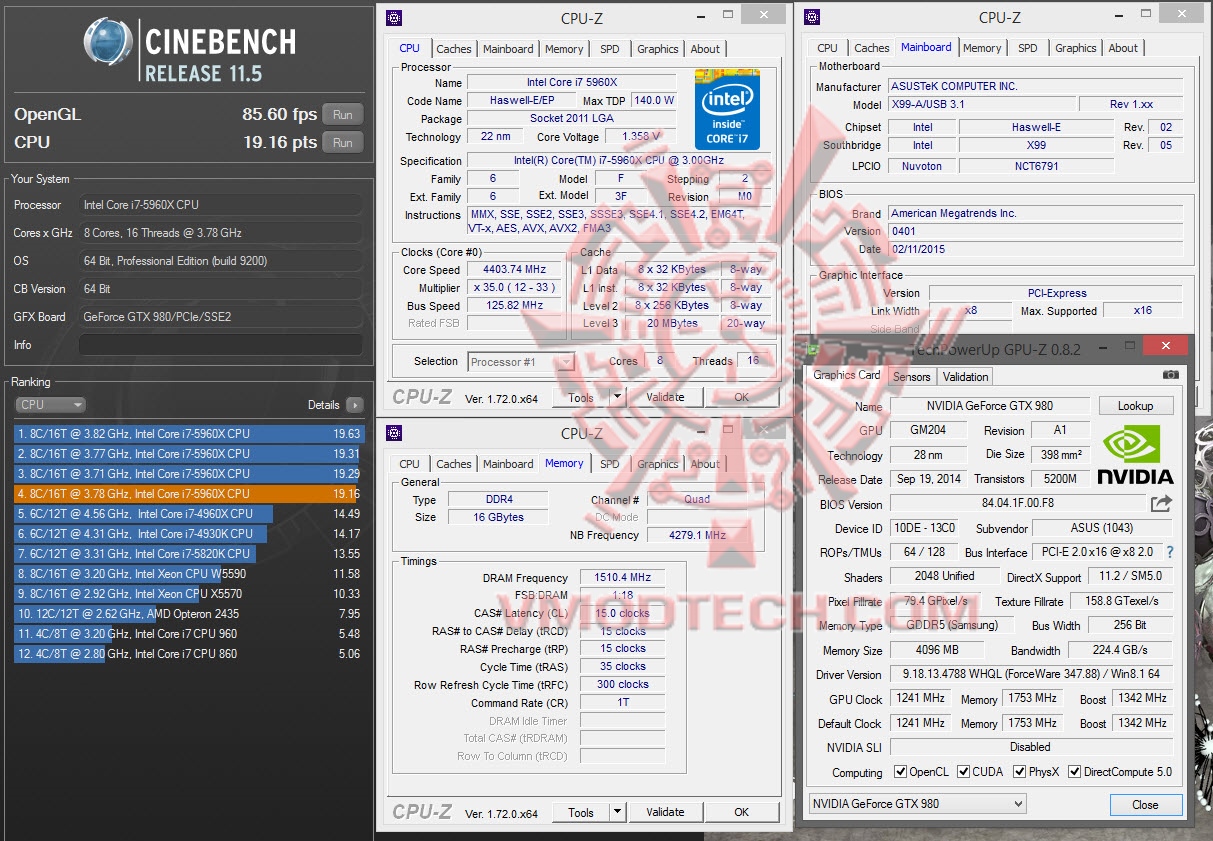Open the Tools dropdown arrow in the CPU-Z Memory window
Screen dimensions: 1213x841
pyautogui.click(x=617, y=812)
